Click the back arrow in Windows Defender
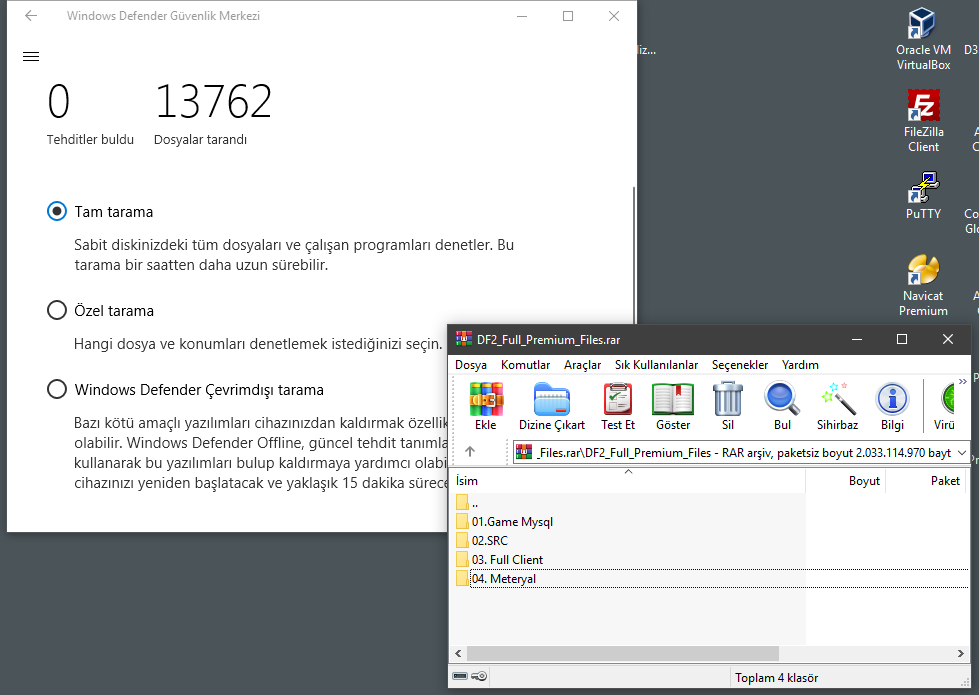 click(31, 16)
